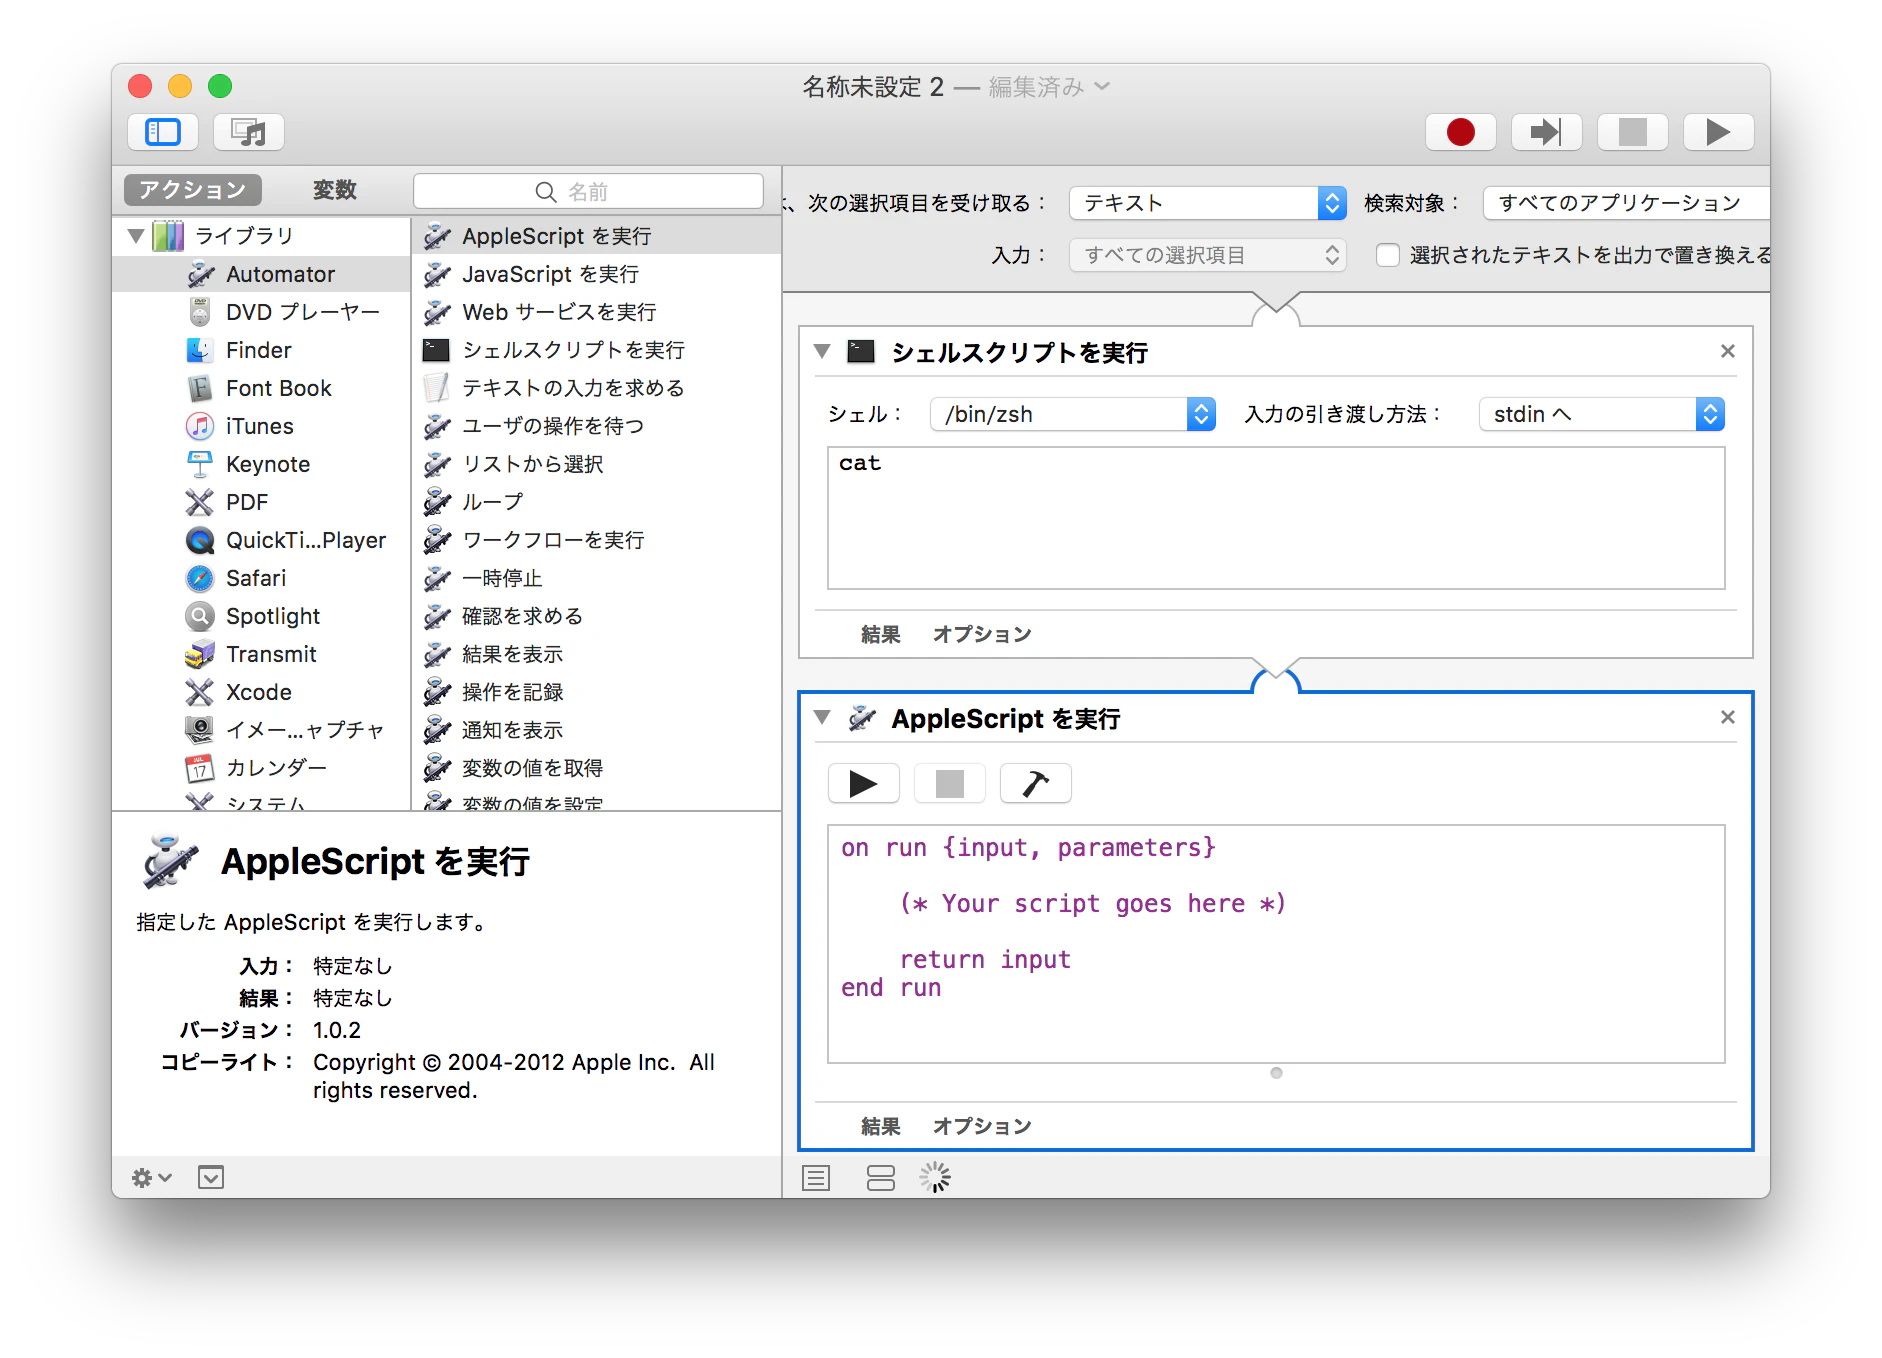This screenshot has height=1358, width=1882.
Task: Remove the shell script action with X
Action: (1727, 351)
